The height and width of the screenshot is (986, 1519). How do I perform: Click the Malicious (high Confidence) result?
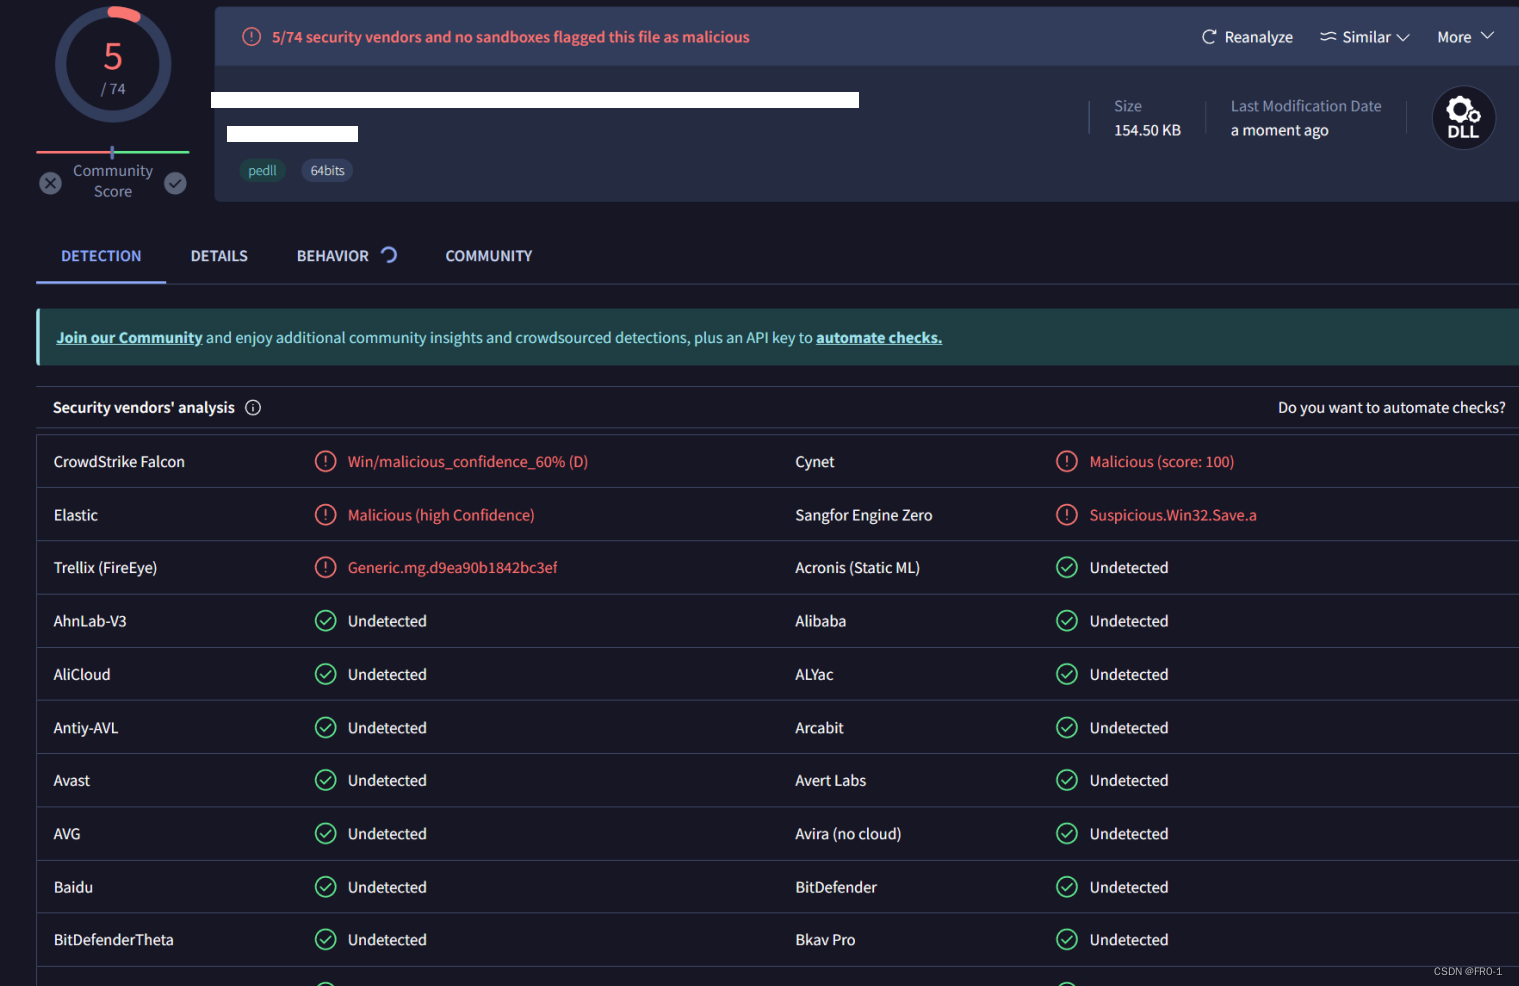point(441,515)
